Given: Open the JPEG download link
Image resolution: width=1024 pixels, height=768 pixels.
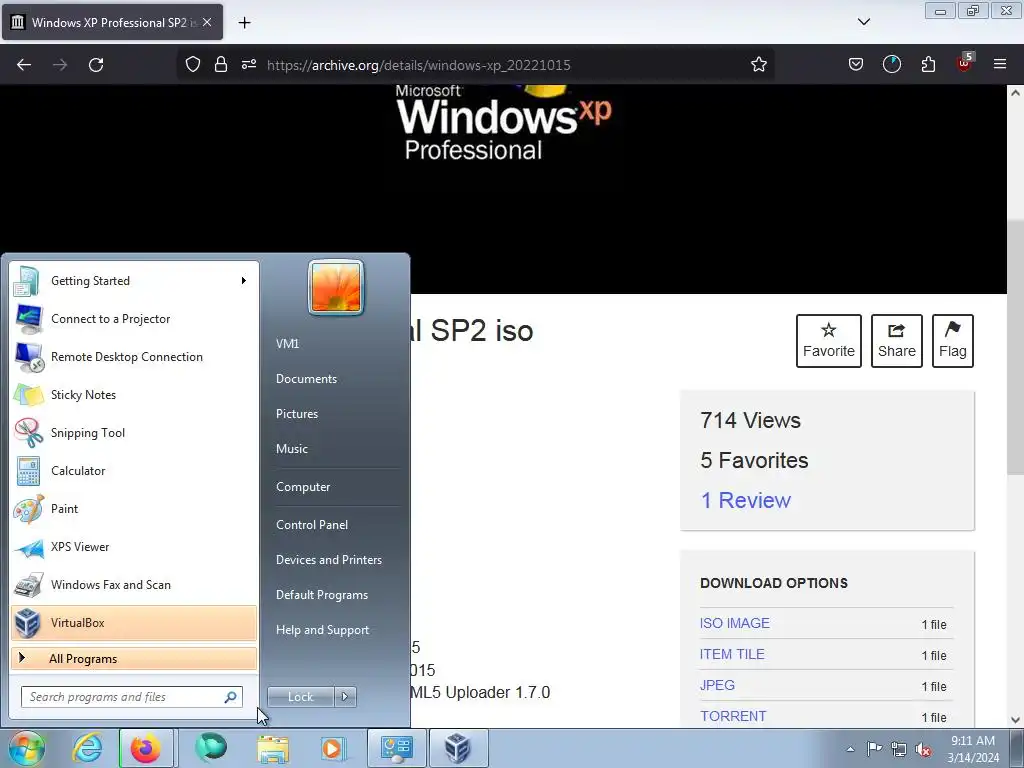Looking at the screenshot, I should tap(717, 685).
